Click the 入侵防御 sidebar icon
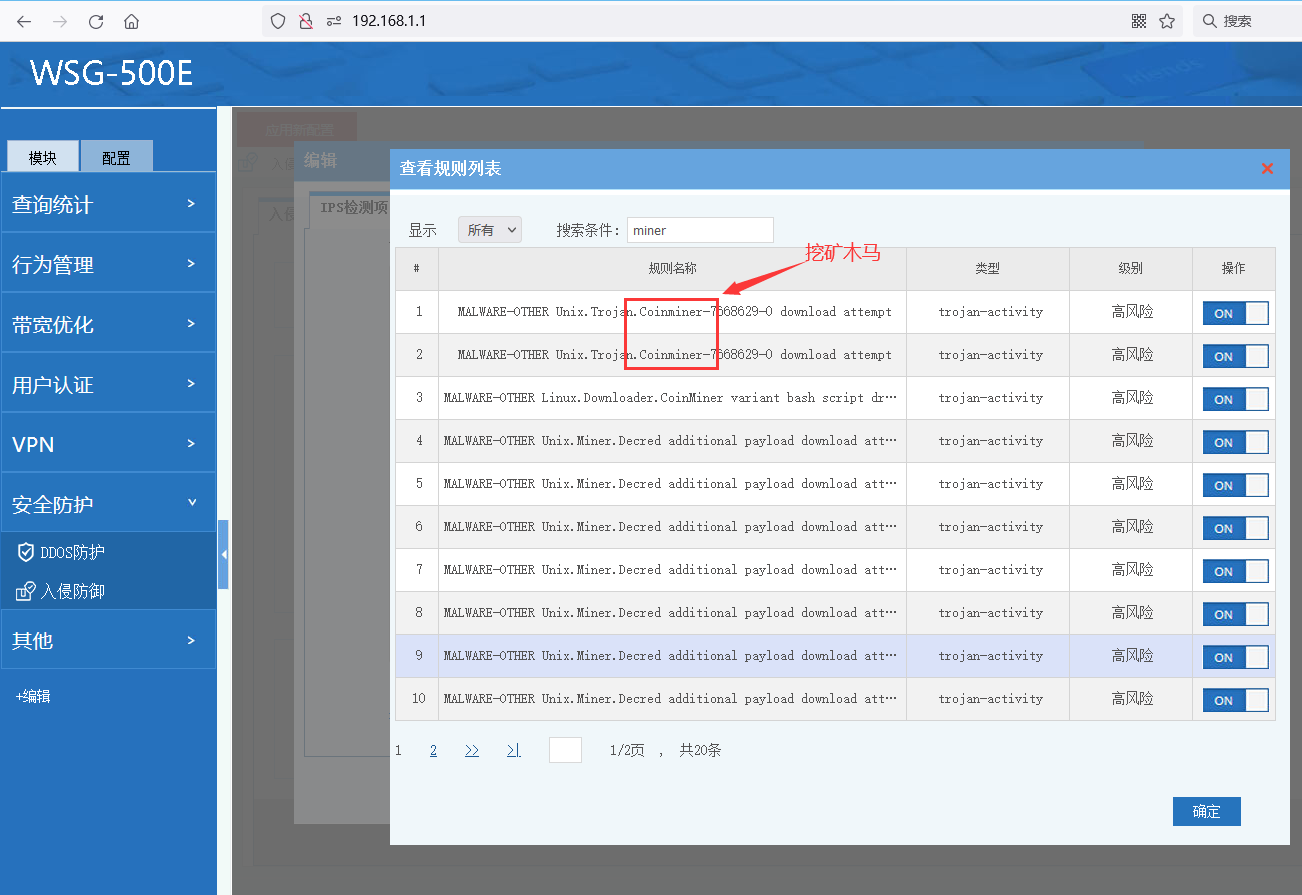This screenshot has height=895, width=1302. tap(26, 591)
